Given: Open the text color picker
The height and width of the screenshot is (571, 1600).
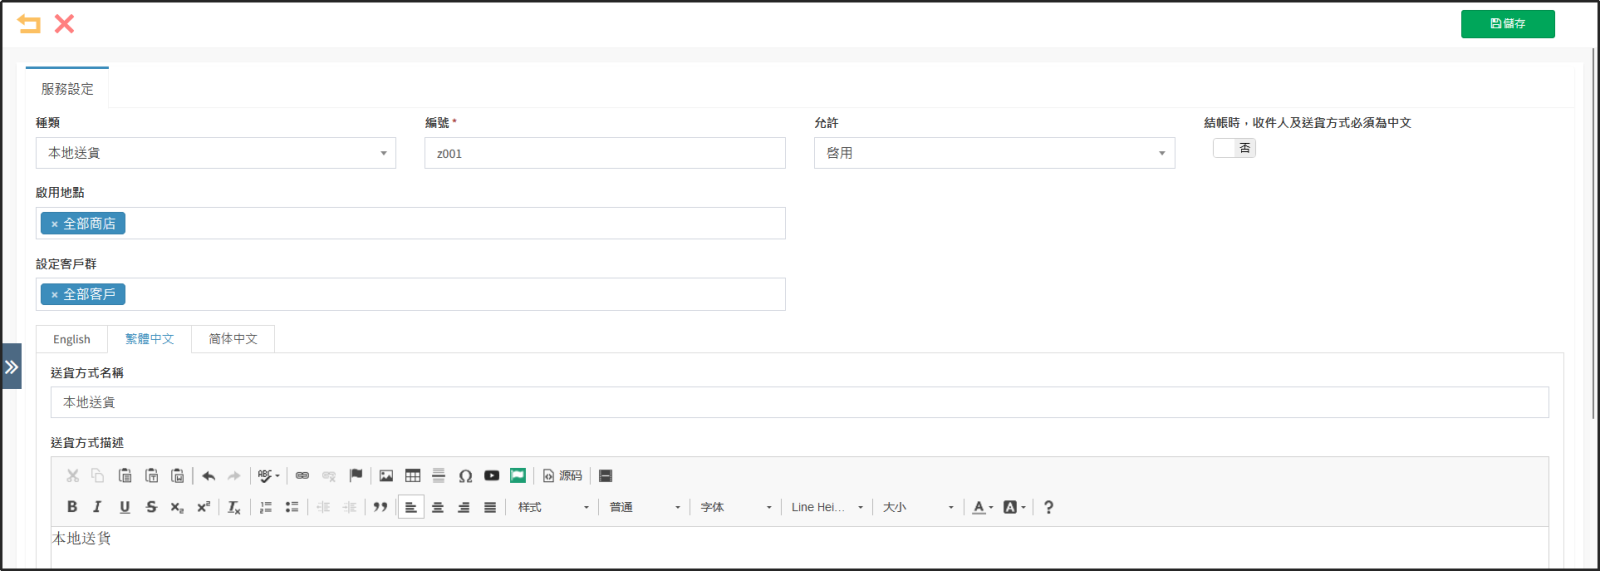Looking at the screenshot, I should click(x=982, y=507).
